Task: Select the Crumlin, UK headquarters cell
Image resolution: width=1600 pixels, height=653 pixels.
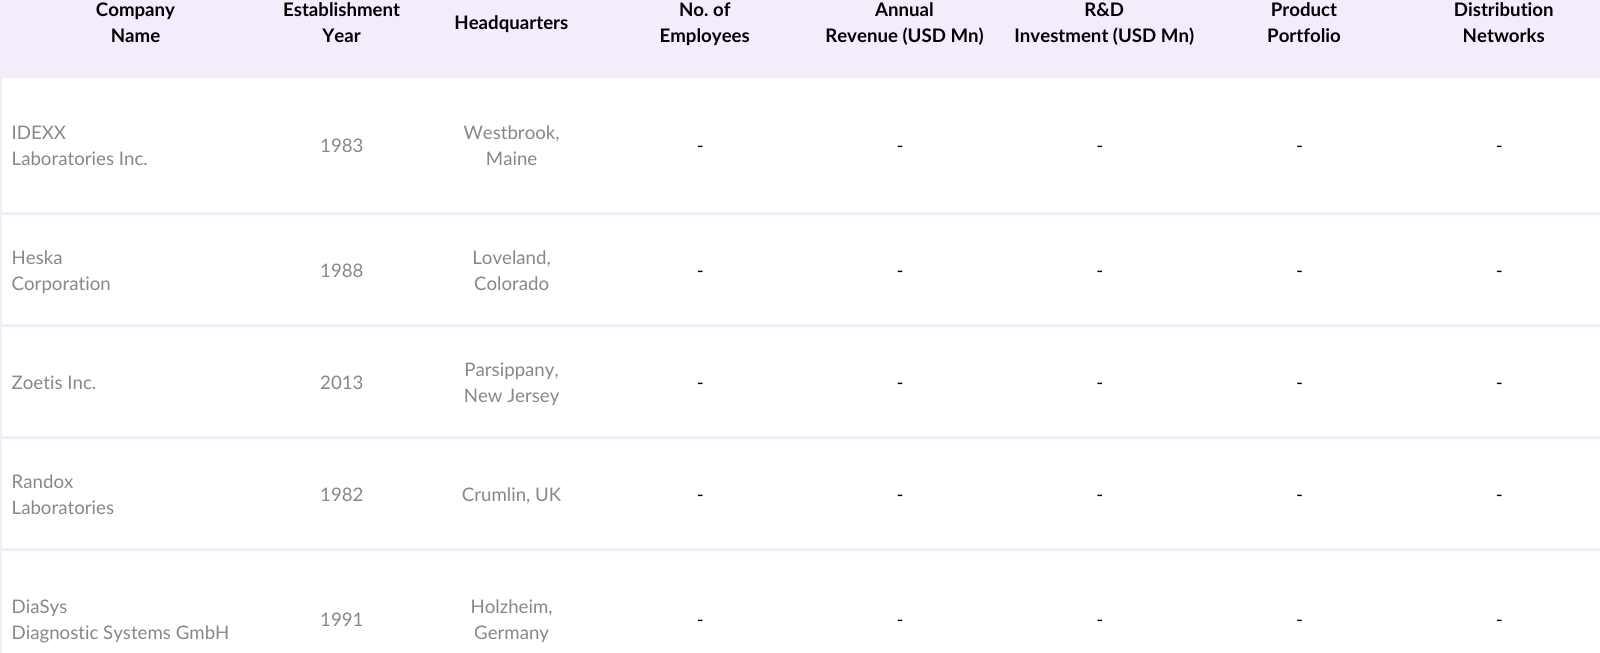Action: 511,495
